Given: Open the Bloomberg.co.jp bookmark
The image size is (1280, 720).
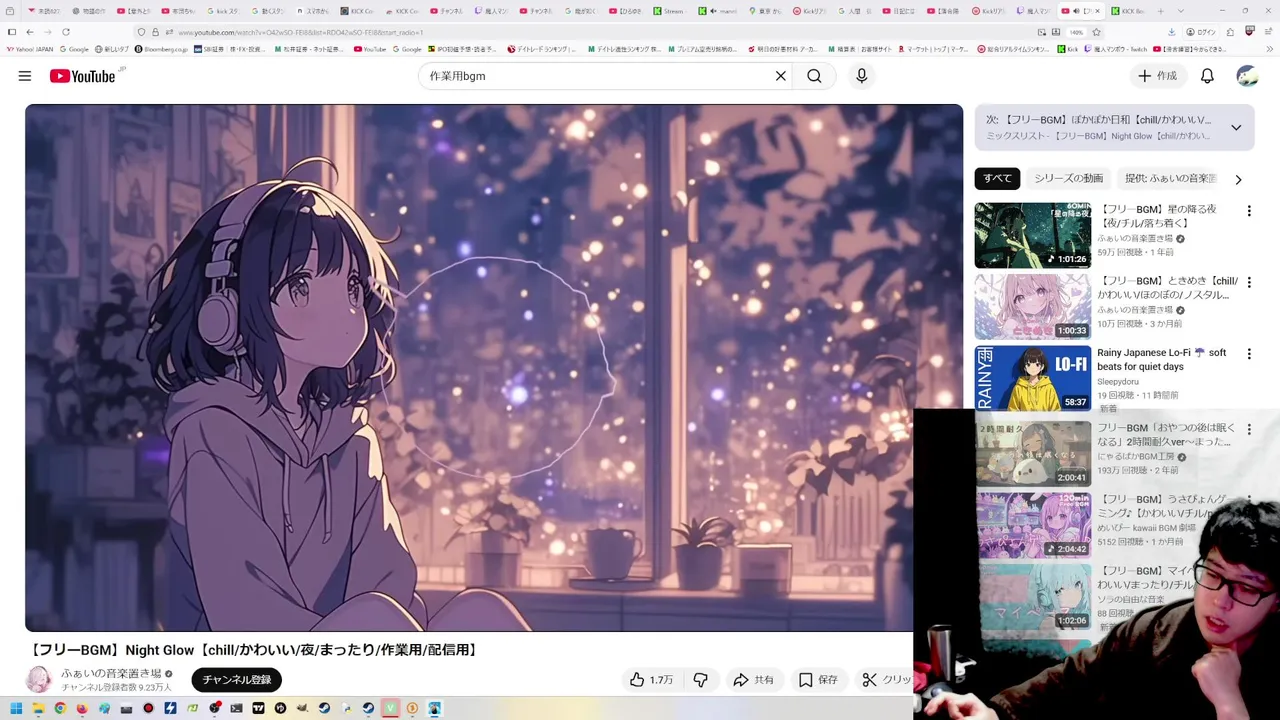Looking at the screenshot, I should pyautogui.click(x=161, y=49).
